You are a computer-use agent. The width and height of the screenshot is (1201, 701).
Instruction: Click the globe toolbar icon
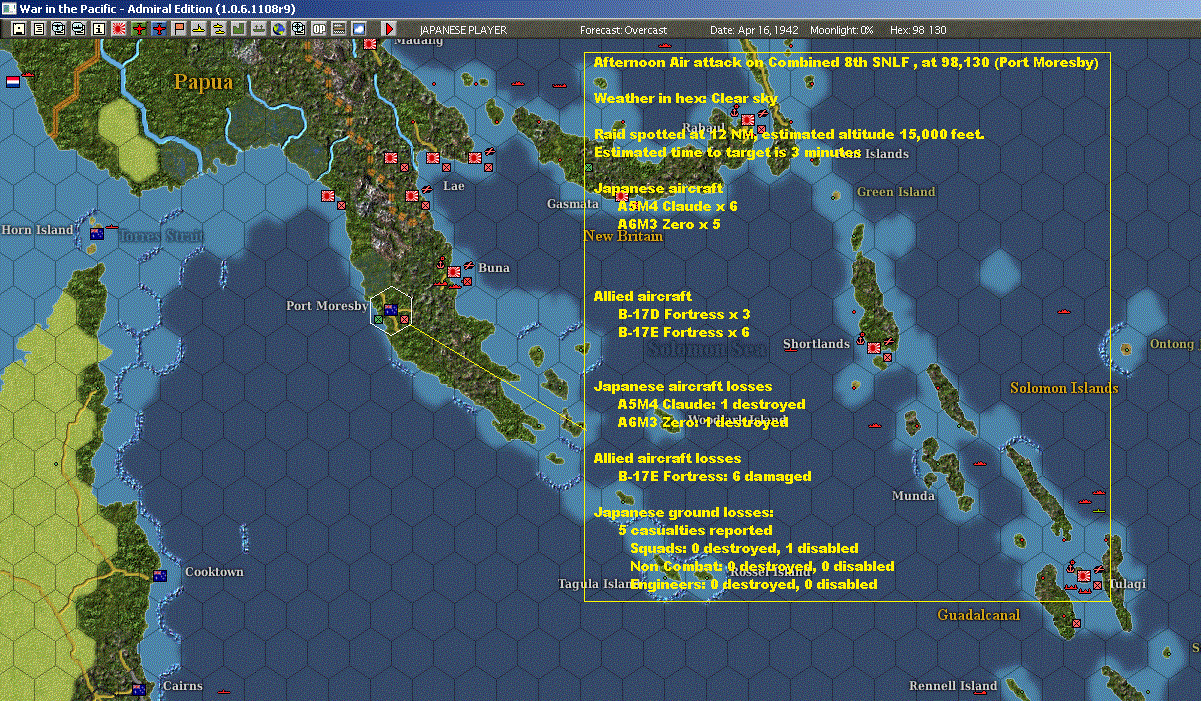point(279,29)
